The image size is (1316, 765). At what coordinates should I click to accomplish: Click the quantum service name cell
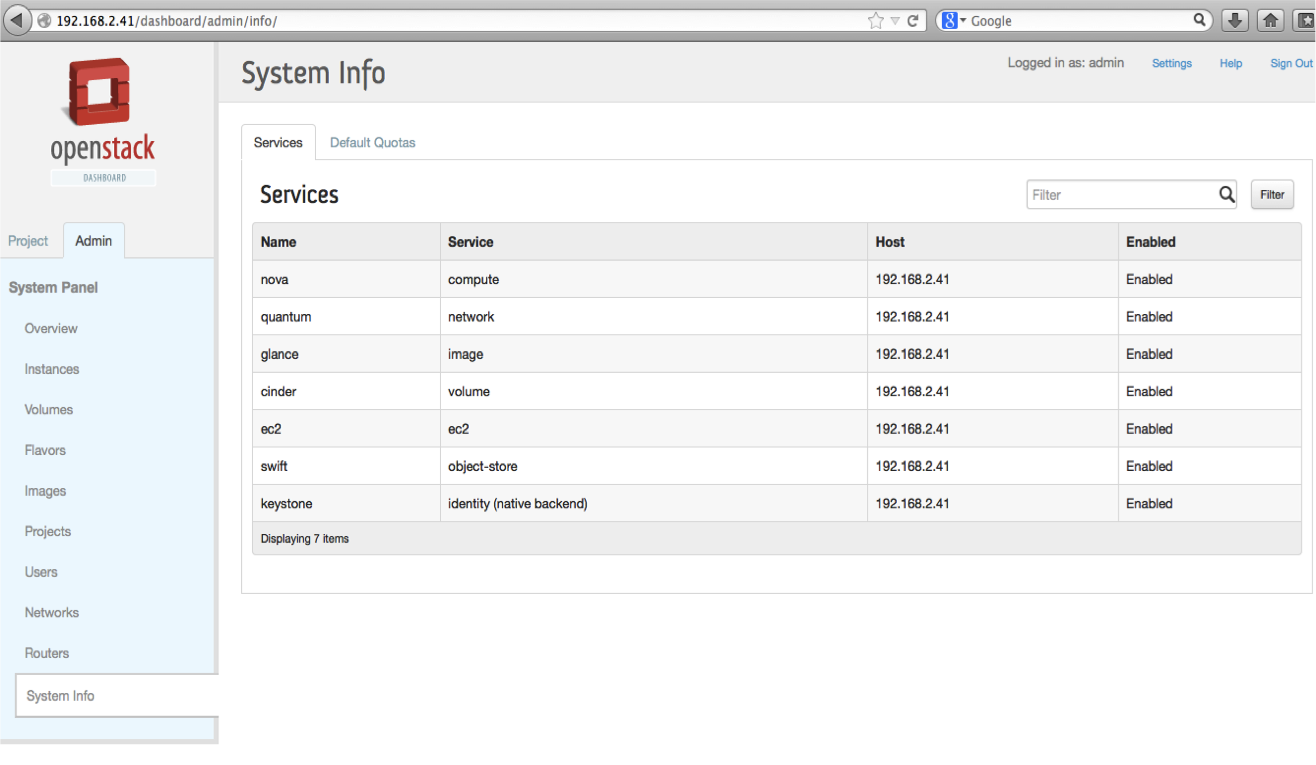[346, 317]
